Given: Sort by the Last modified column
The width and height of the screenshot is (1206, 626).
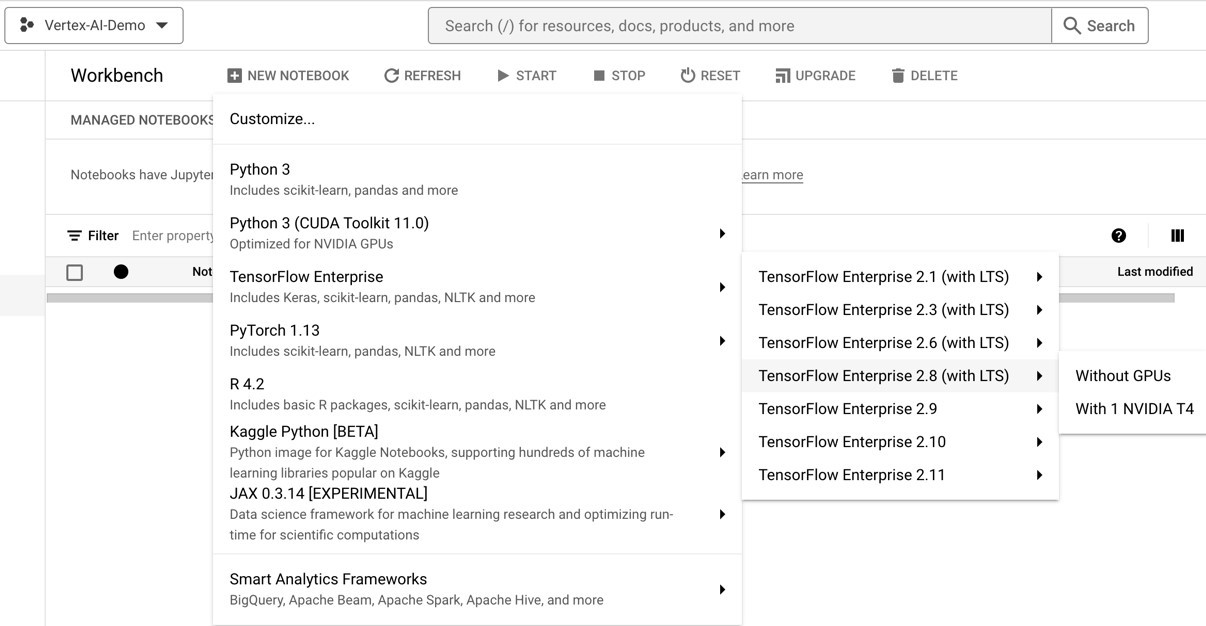Looking at the screenshot, I should pyautogui.click(x=1155, y=272).
